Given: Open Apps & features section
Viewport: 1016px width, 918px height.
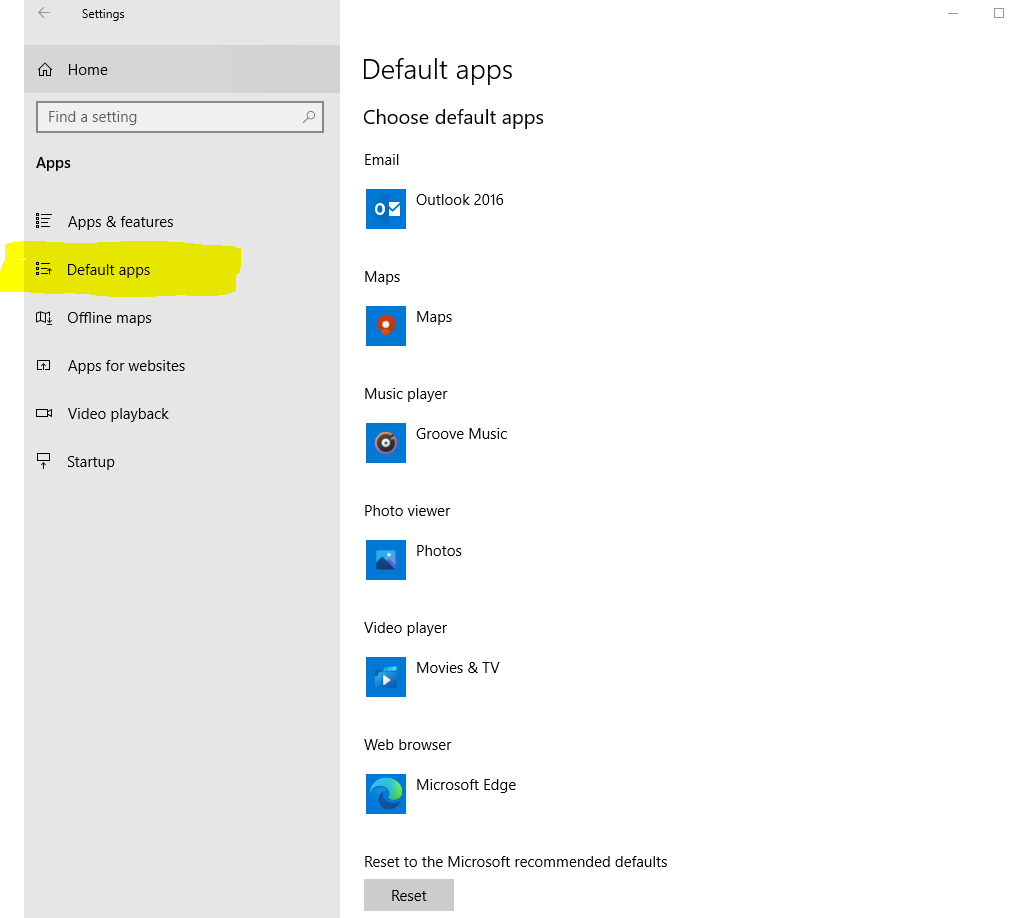Looking at the screenshot, I should [x=121, y=222].
